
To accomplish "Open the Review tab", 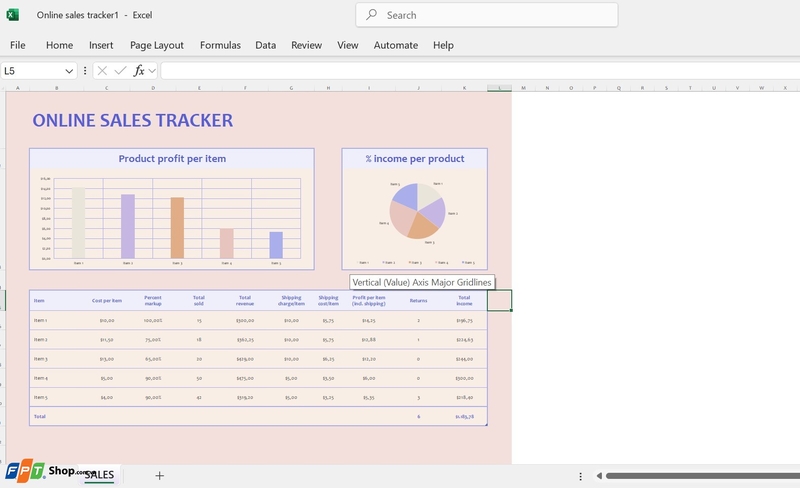I will pos(306,45).
